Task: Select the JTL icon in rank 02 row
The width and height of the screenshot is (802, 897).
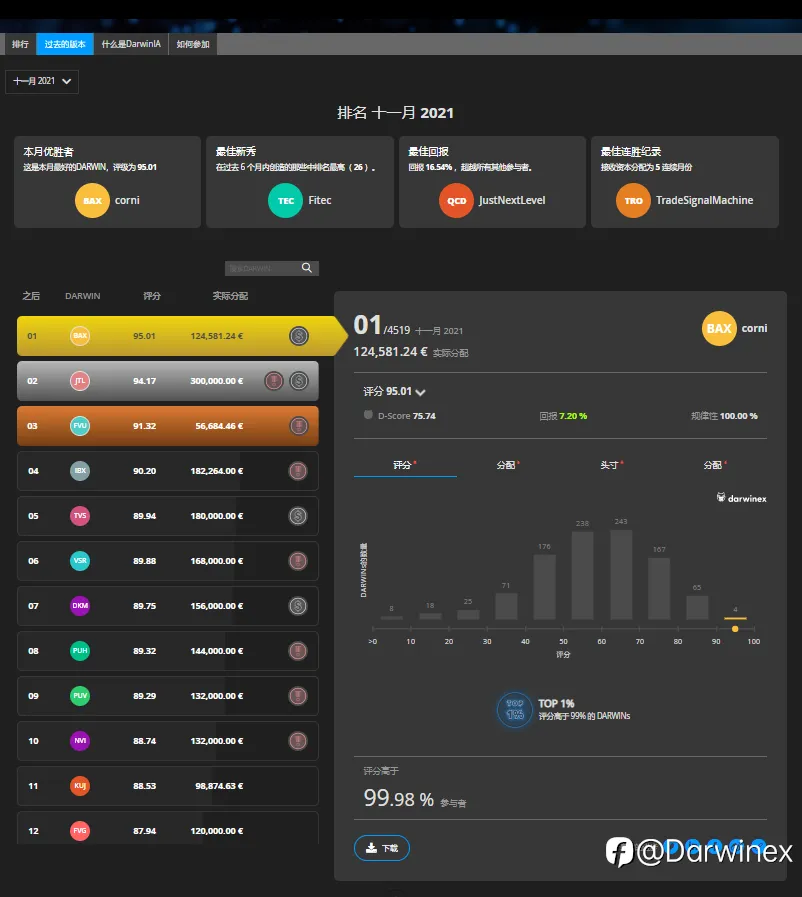Action: (80, 381)
